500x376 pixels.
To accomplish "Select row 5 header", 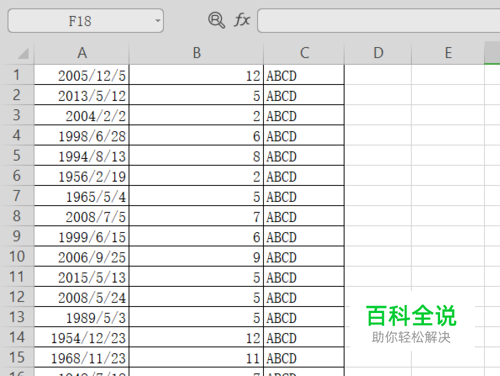I will point(17,155).
